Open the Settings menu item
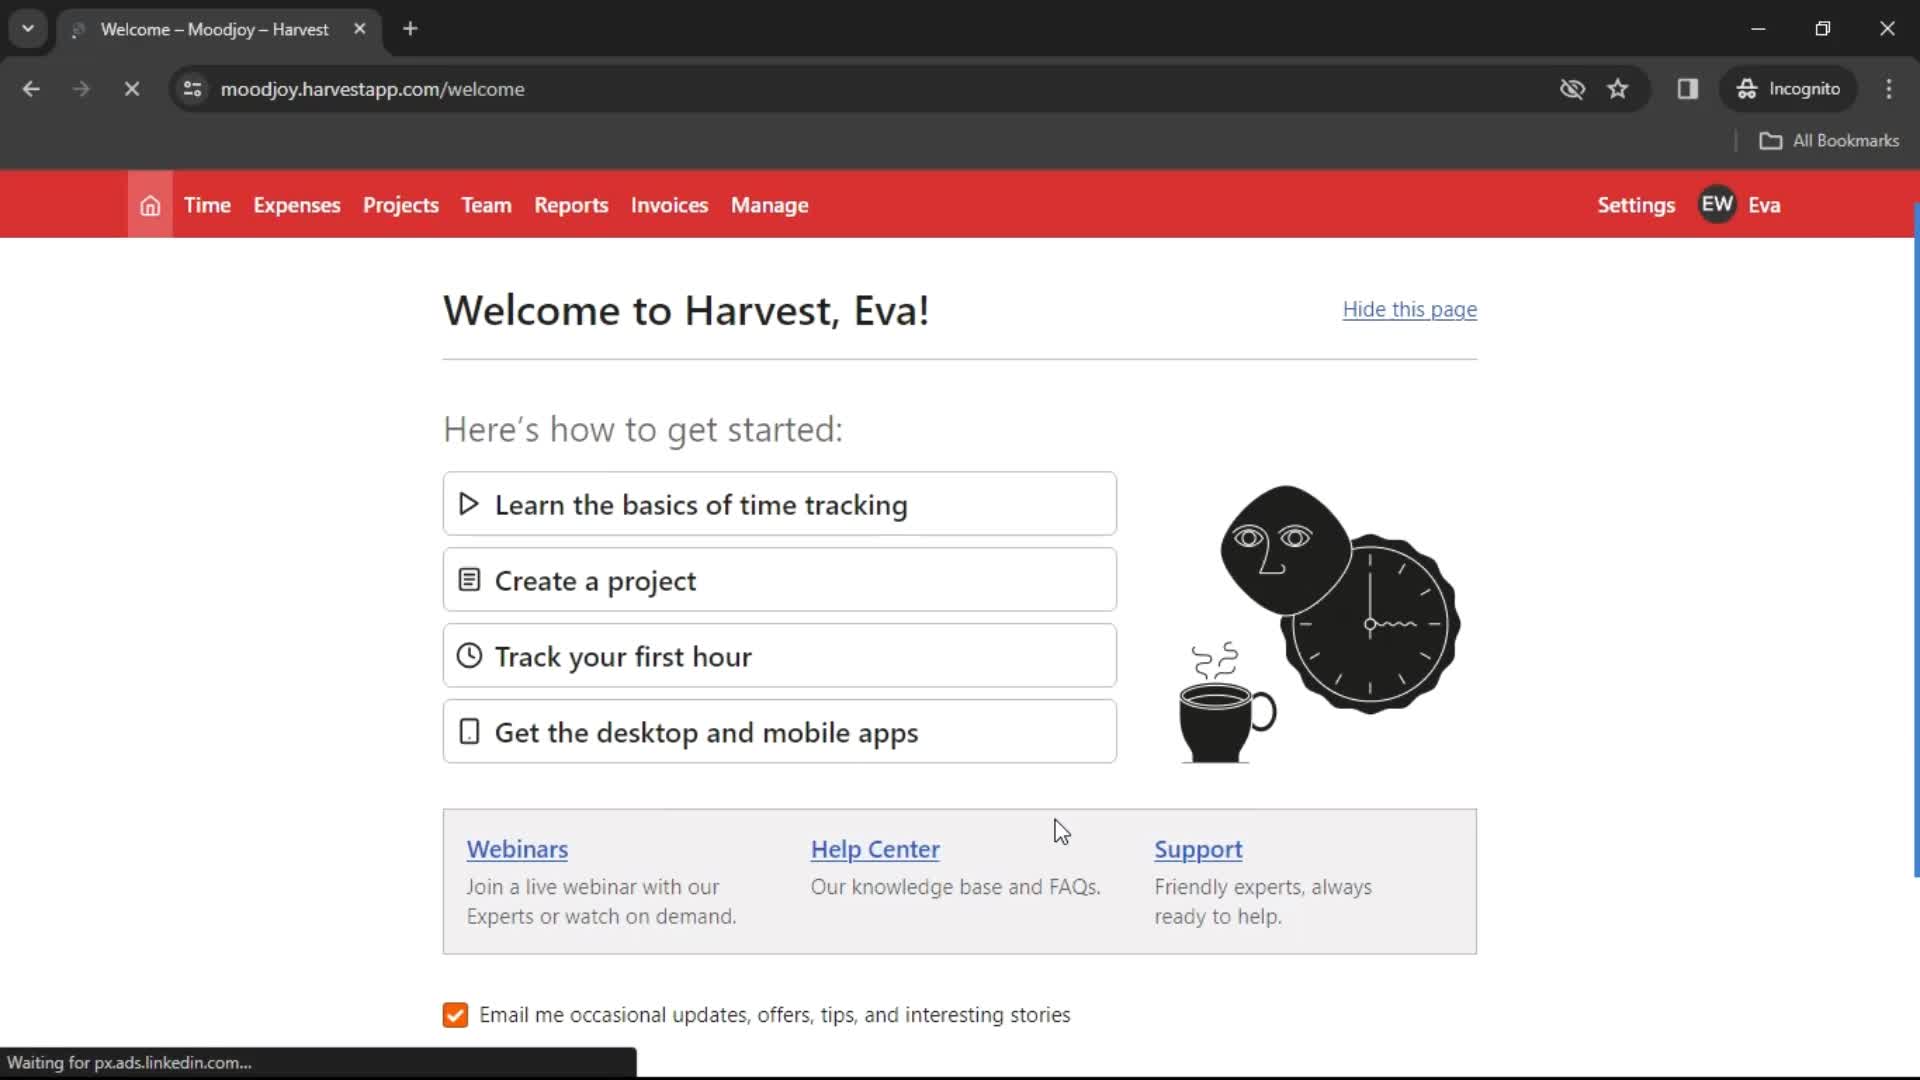 (1635, 204)
